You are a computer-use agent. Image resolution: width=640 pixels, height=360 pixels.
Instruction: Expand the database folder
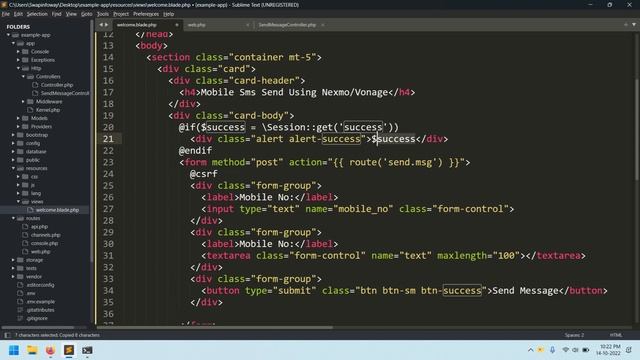(x=13, y=151)
